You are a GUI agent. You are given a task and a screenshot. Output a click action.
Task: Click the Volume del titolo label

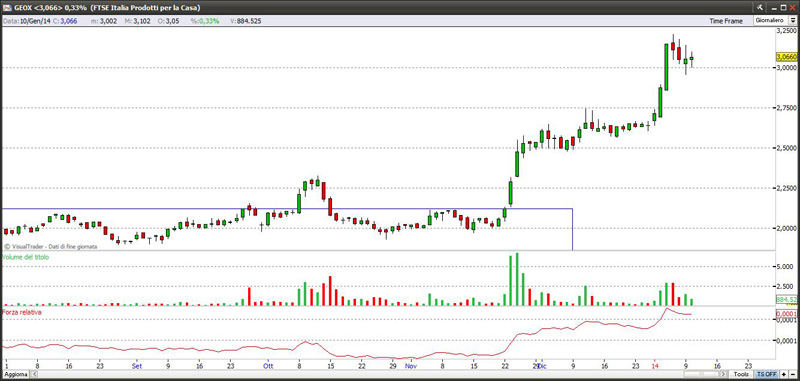pyautogui.click(x=26, y=258)
